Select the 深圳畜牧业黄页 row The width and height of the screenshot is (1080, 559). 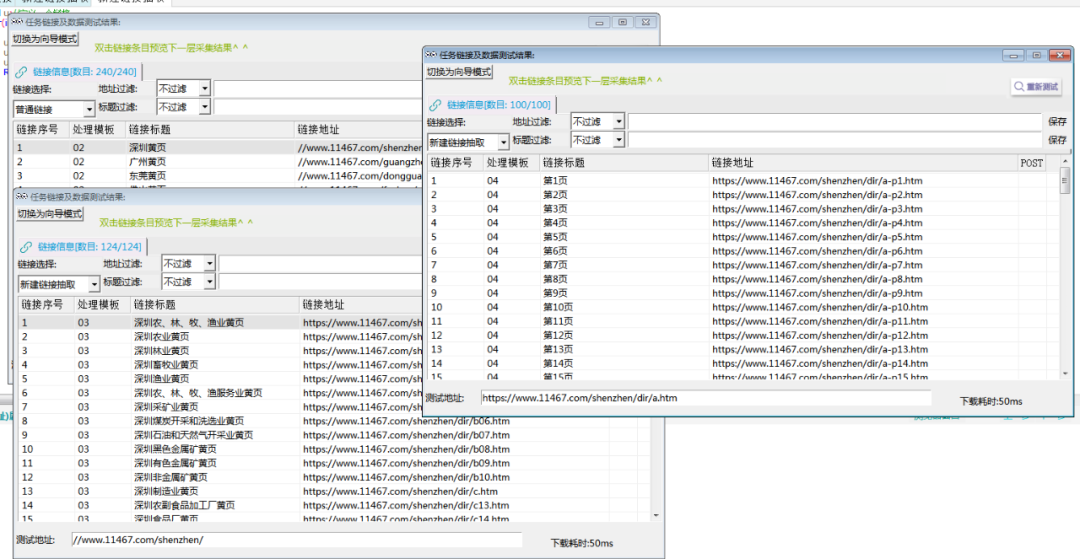[x=220, y=365]
